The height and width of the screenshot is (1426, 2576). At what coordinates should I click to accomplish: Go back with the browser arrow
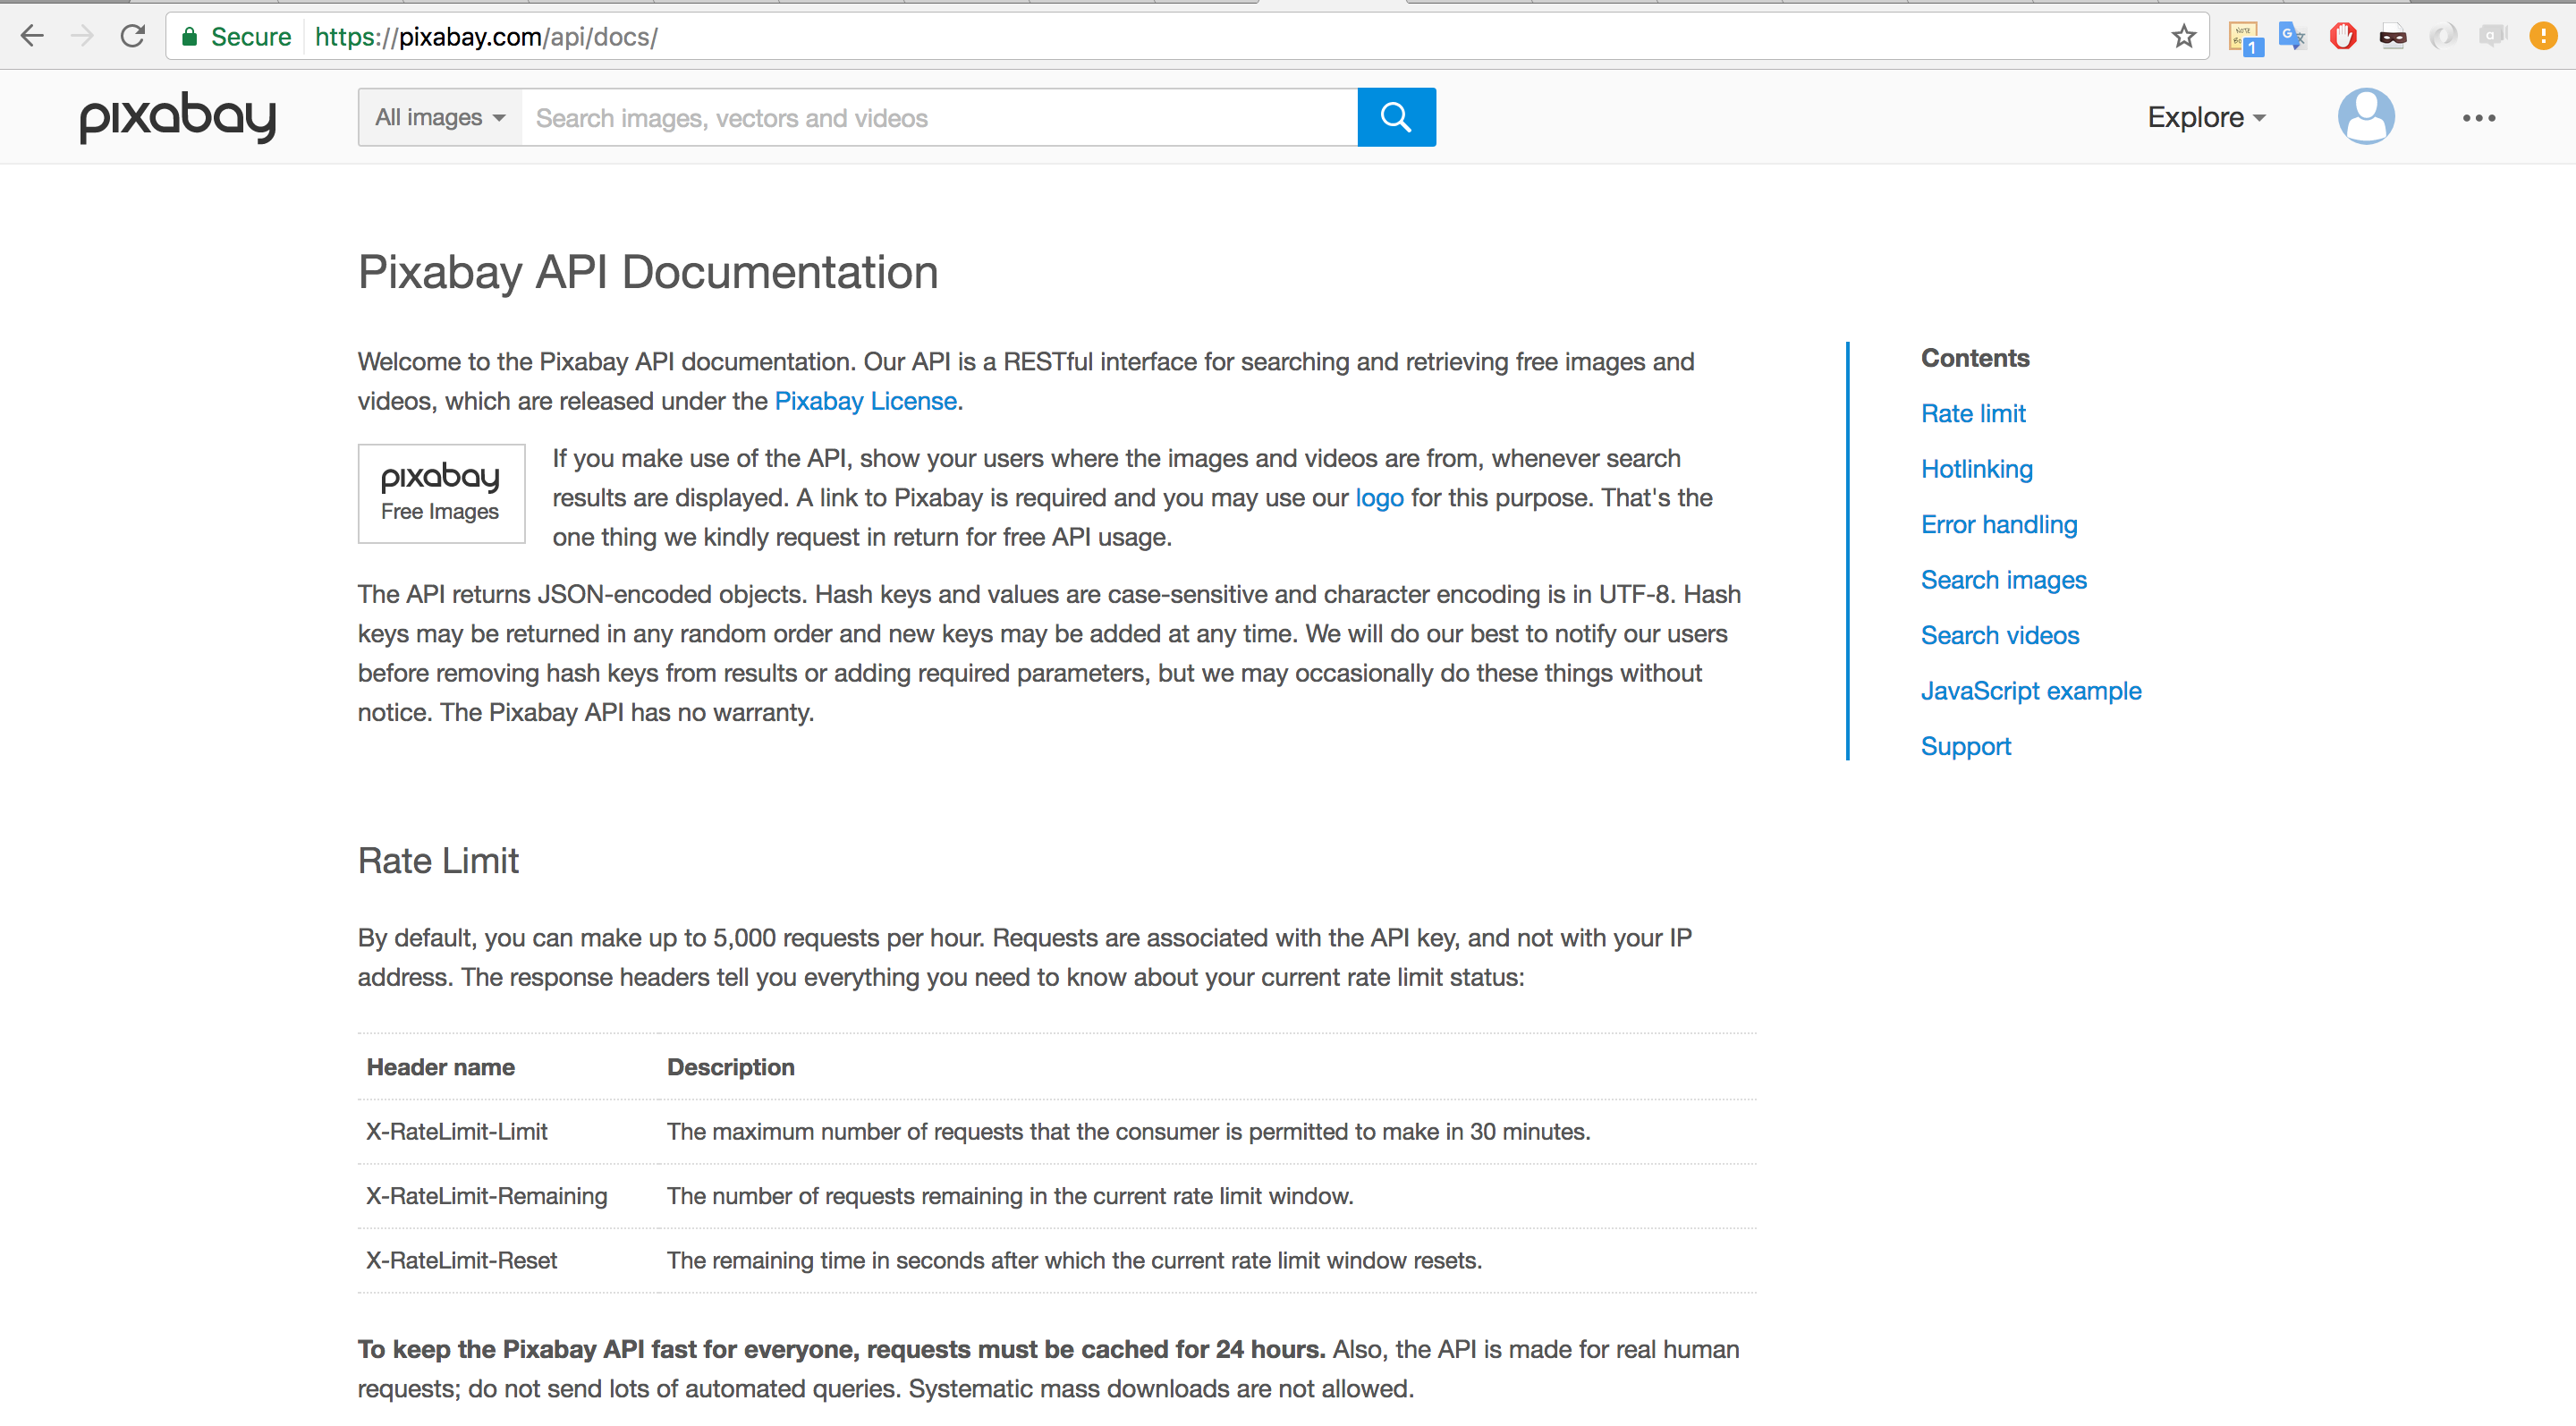(32, 37)
